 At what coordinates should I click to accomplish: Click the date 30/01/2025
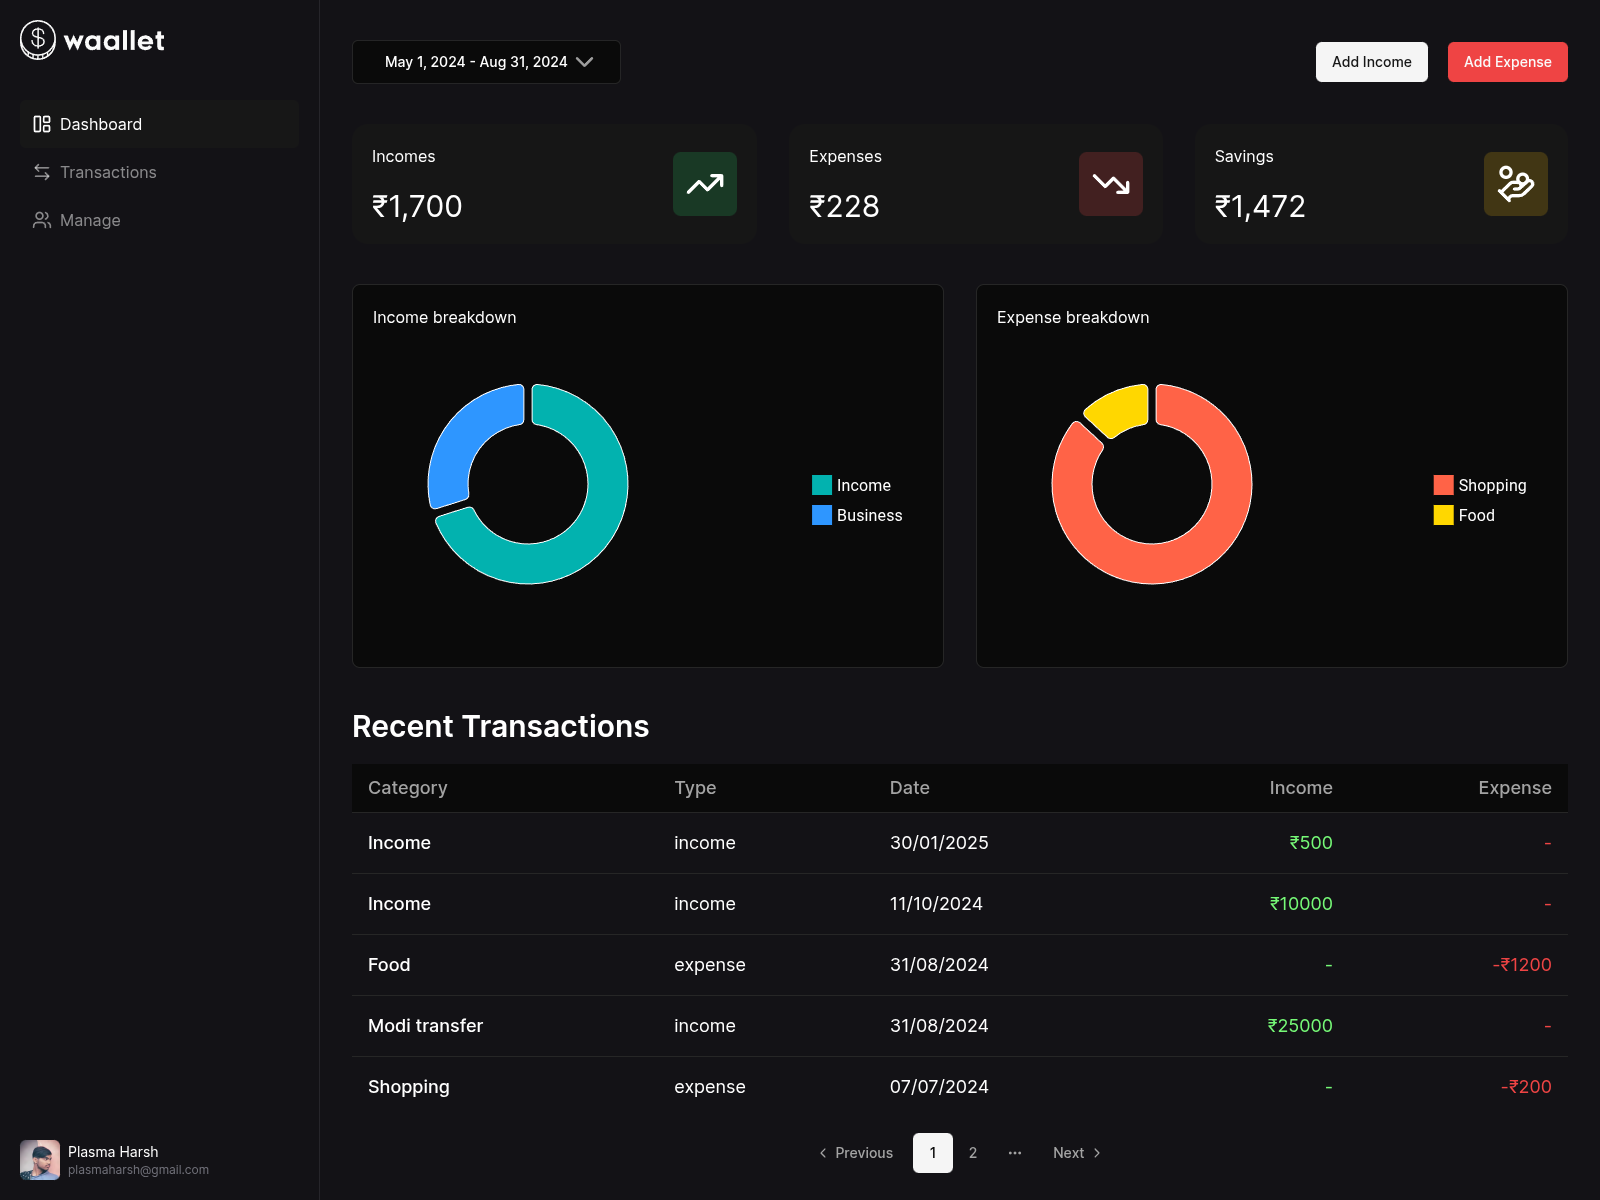(939, 843)
